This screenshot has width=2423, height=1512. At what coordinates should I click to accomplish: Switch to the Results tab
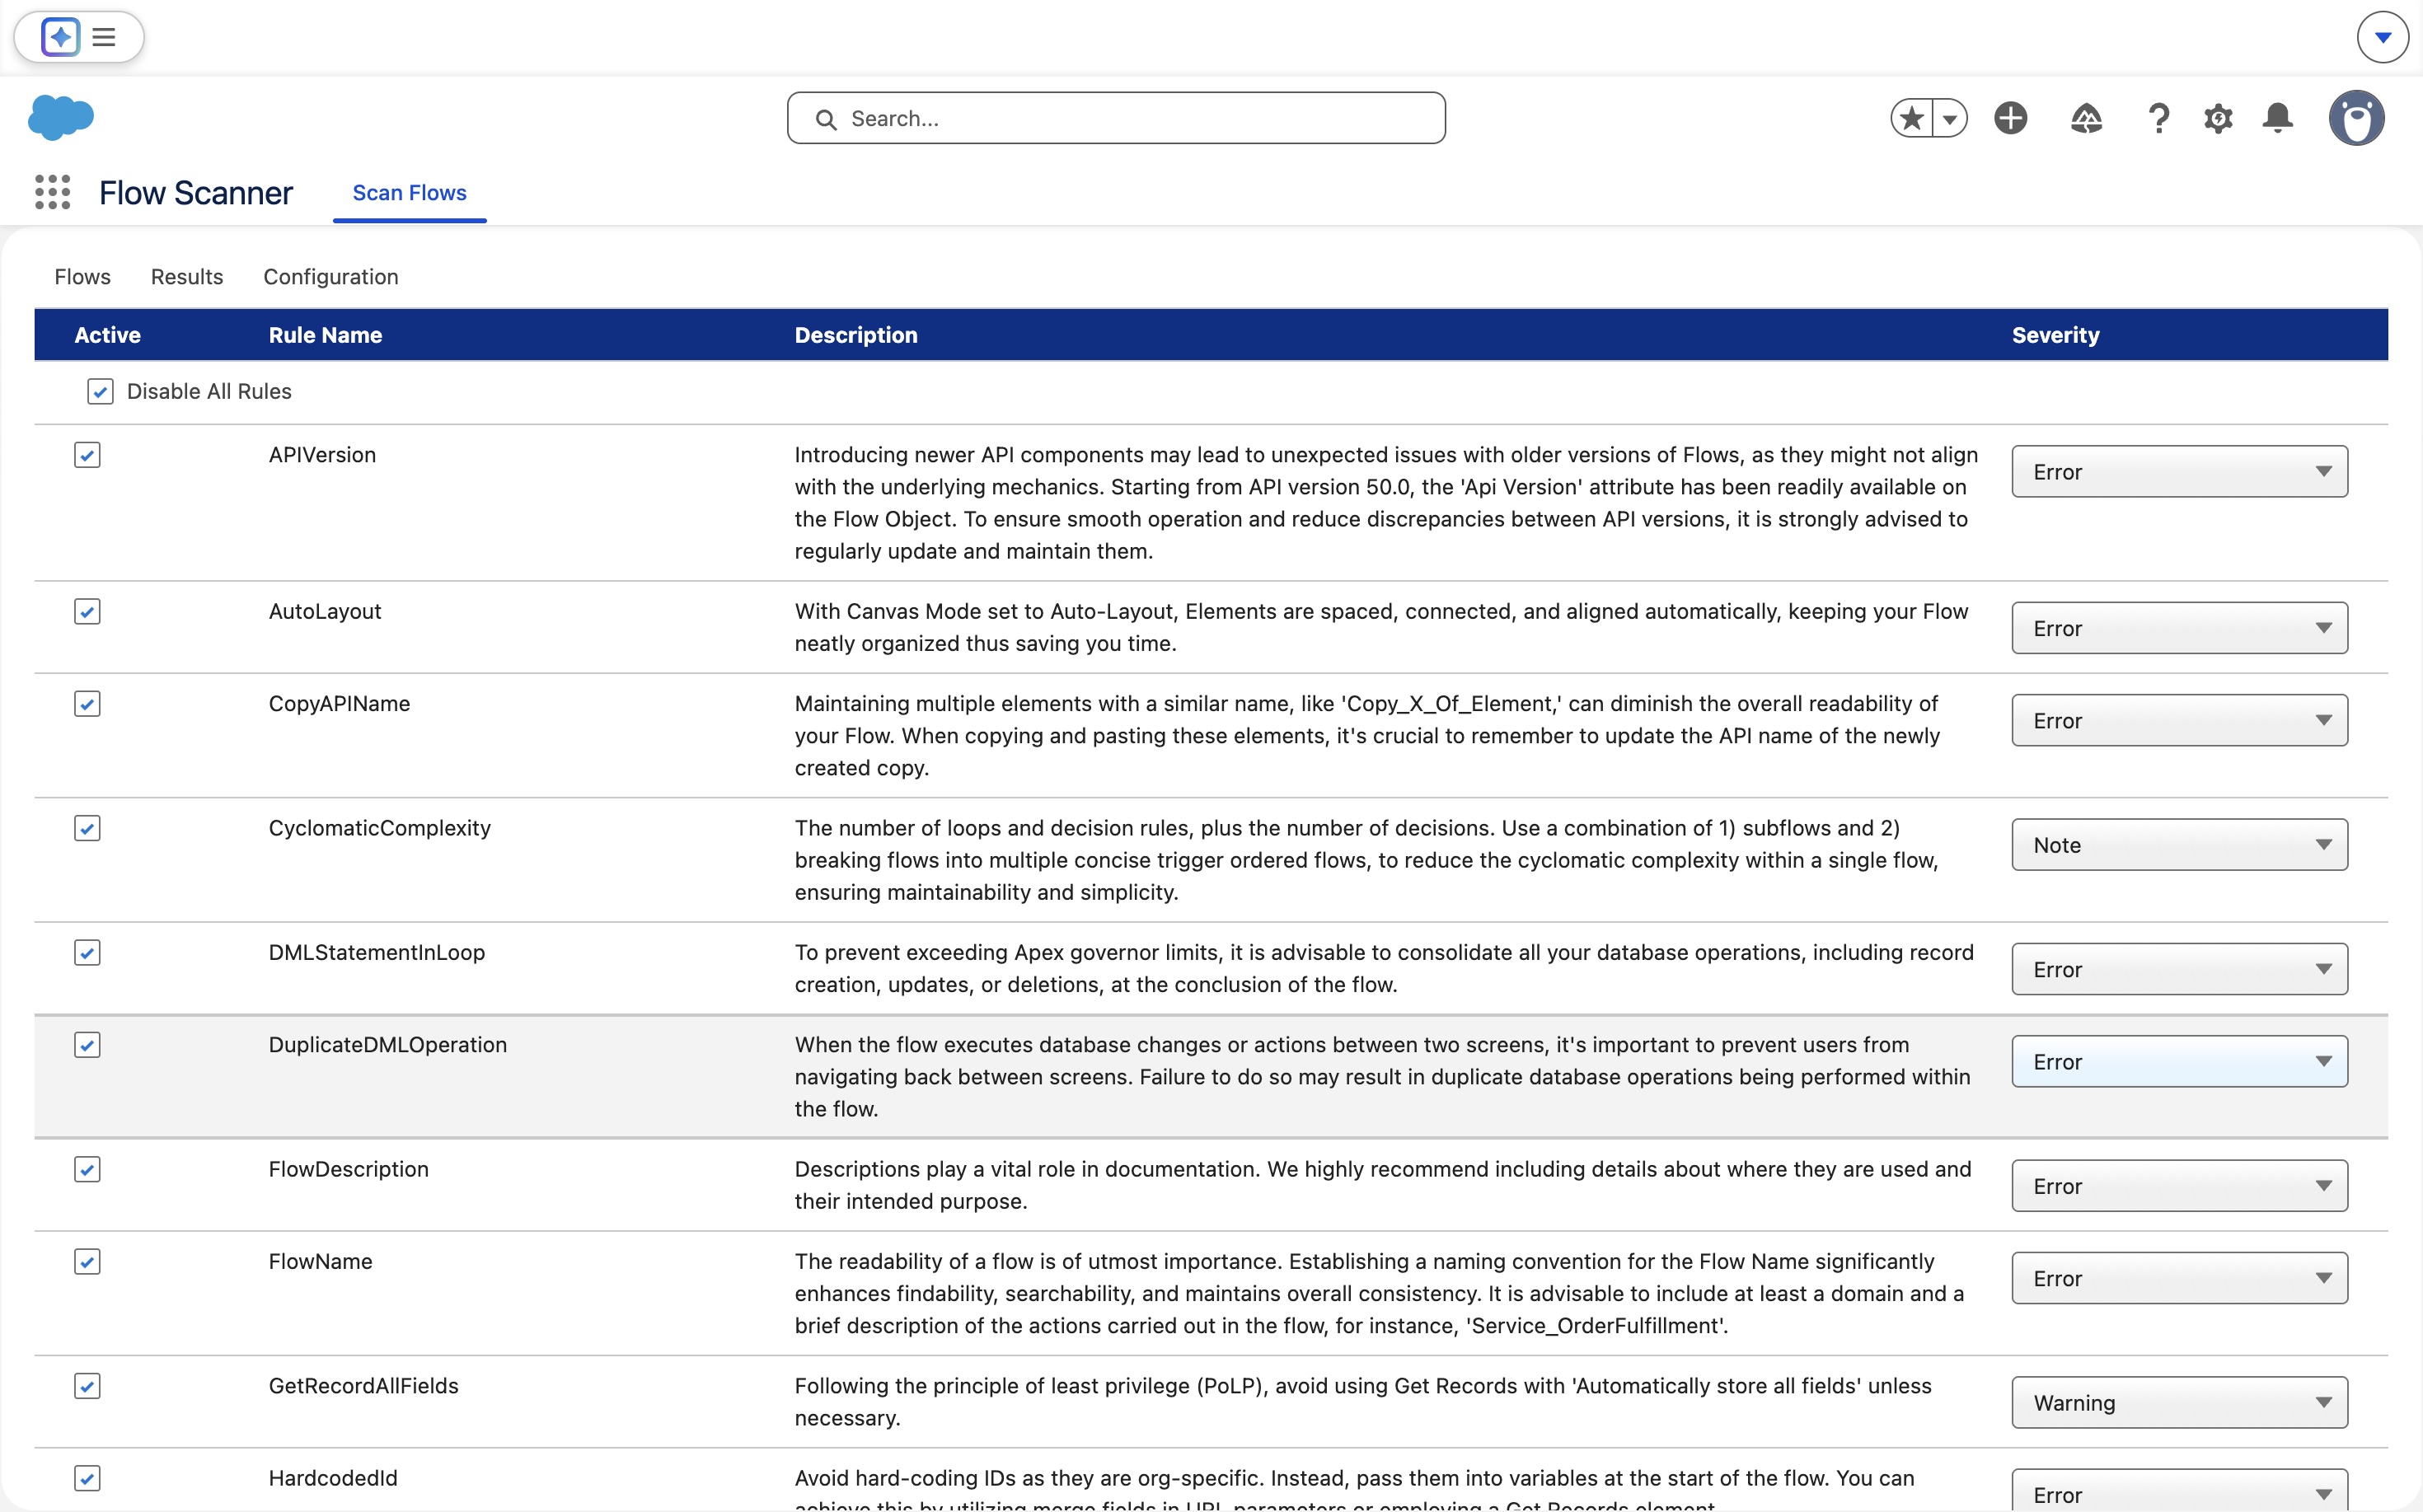point(187,277)
